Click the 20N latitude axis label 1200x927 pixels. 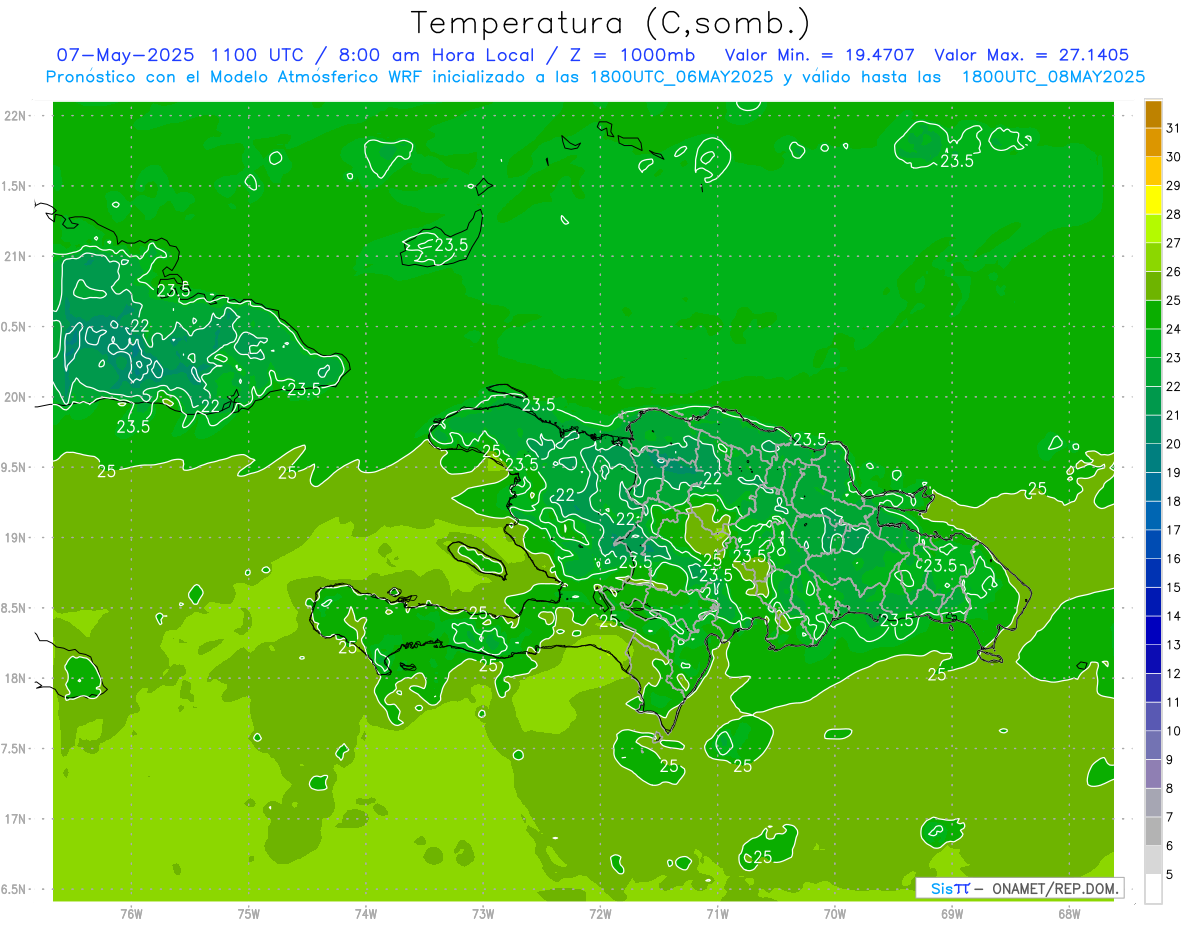pos(15,397)
